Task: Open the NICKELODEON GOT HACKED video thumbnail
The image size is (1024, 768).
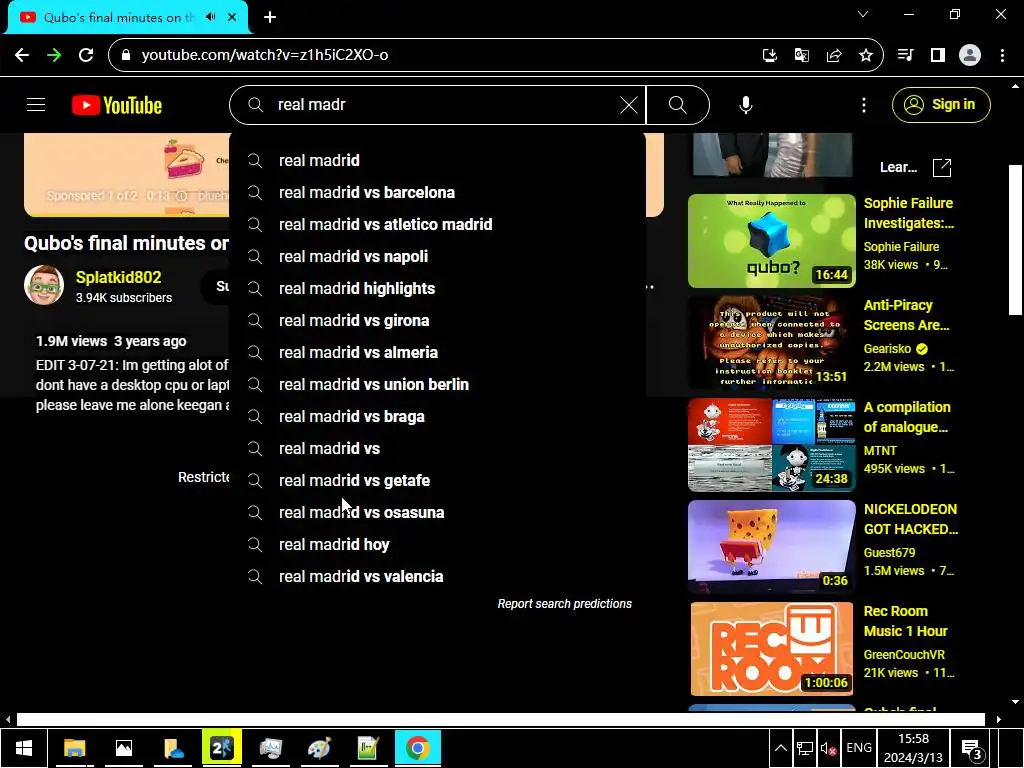Action: coord(771,547)
